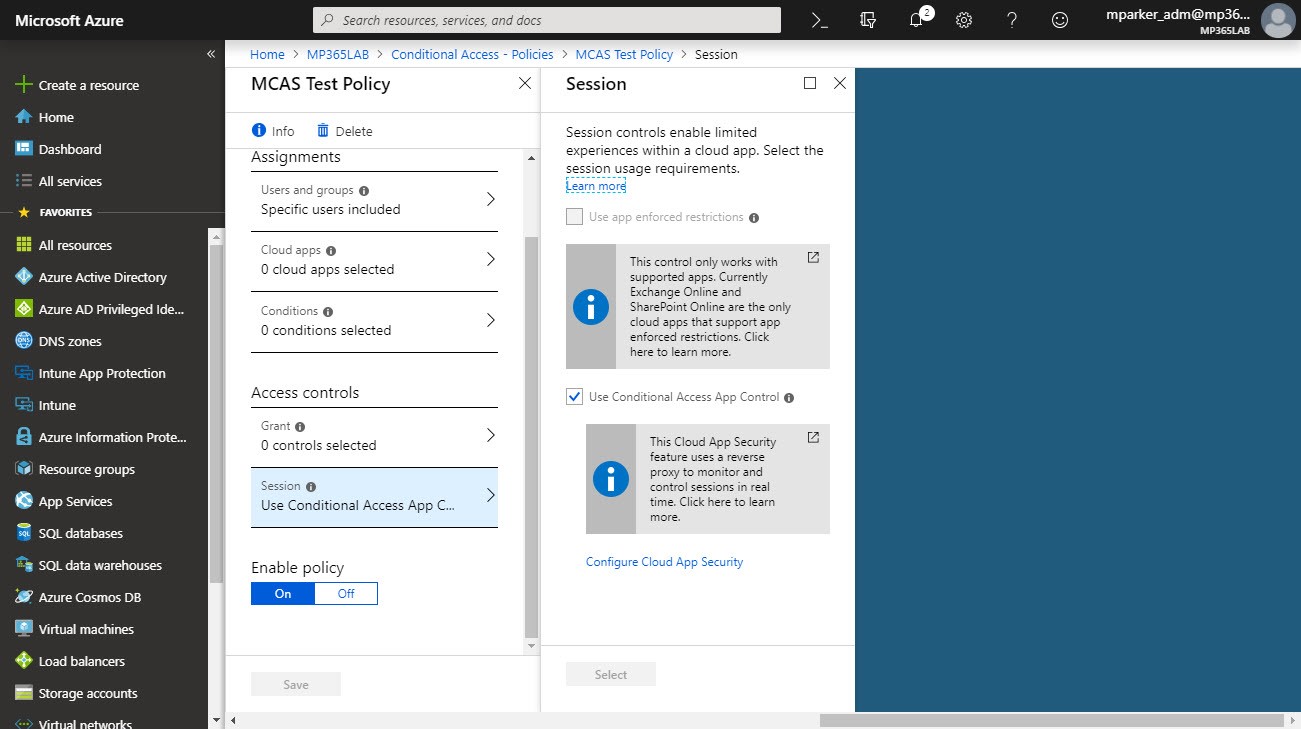Click Virtual machines icon
The height and width of the screenshot is (729, 1301).
pos(24,629)
